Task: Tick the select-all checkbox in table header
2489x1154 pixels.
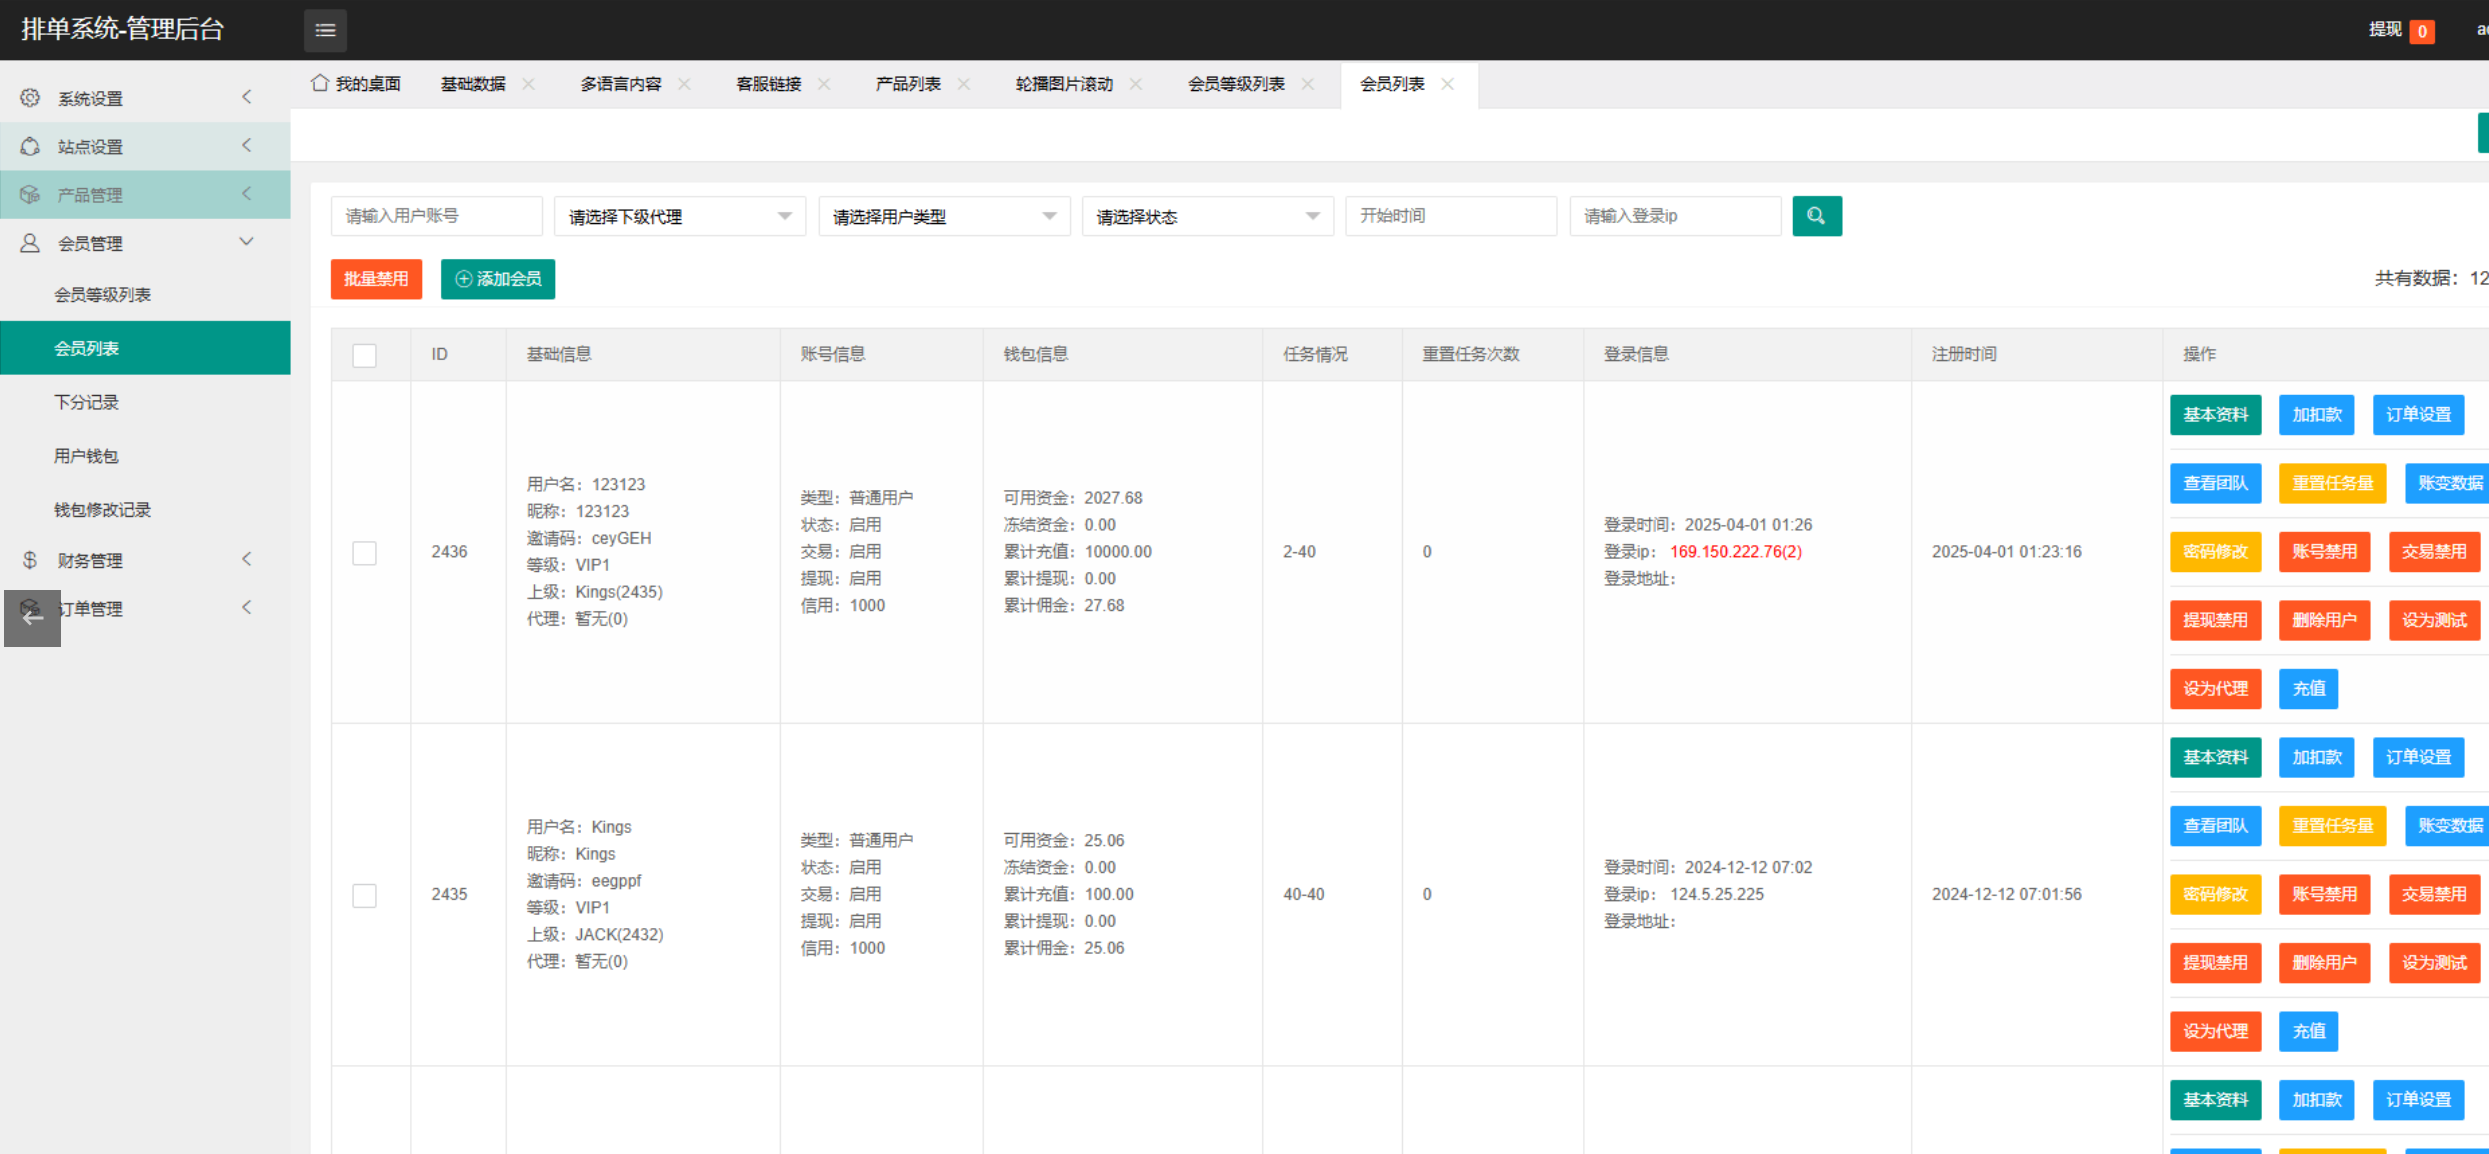Action: 364,355
